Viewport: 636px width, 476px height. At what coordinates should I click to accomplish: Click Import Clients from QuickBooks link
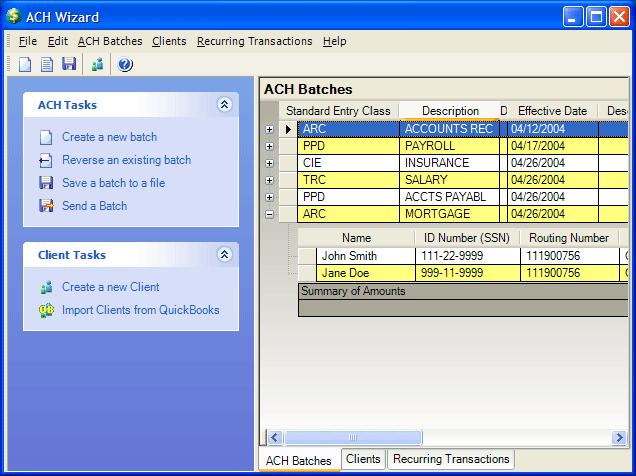[x=141, y=310]
